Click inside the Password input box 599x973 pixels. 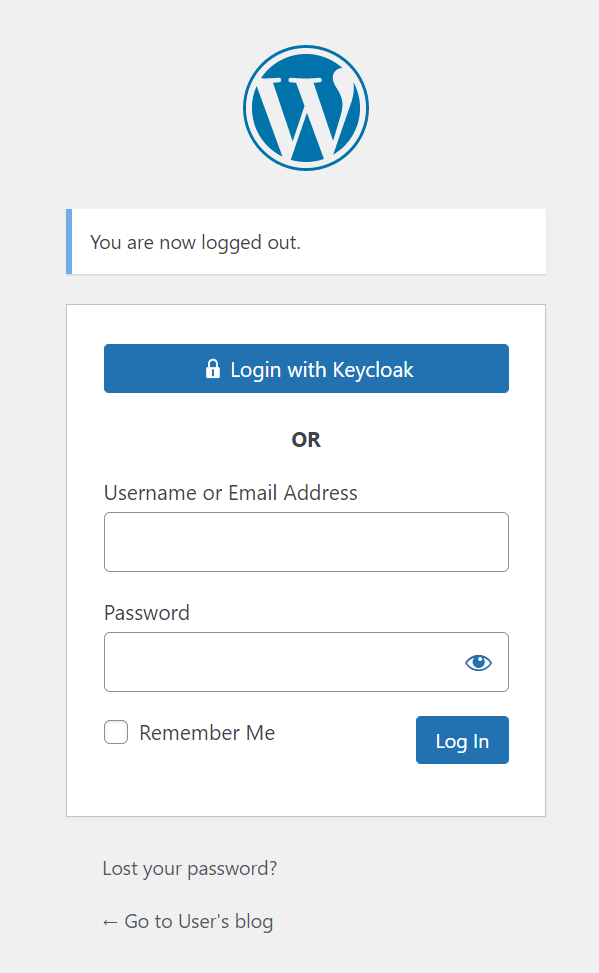coord(280,662)
